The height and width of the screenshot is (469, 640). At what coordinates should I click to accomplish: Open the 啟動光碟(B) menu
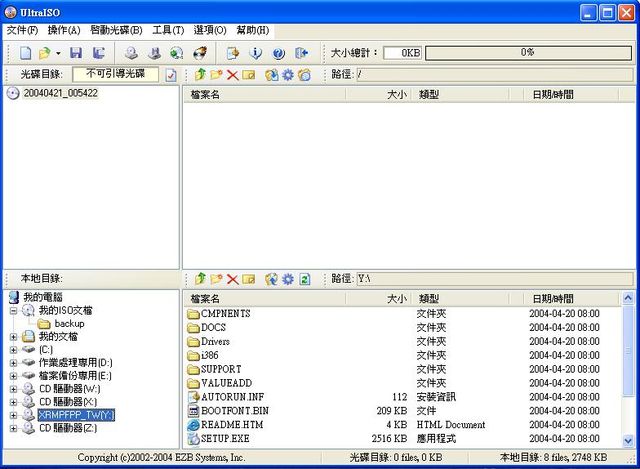[x=116, y=30]
